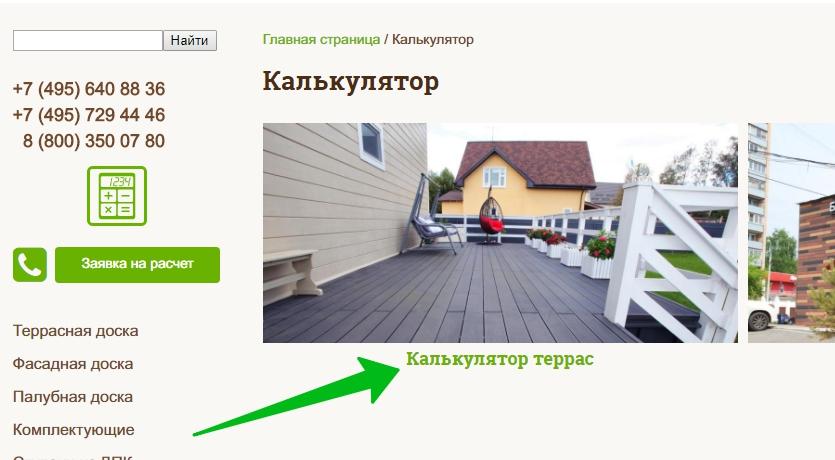Screen dimensions: 835x460
Task: Follow the Калькулятор террас link
Action: coord(500,359)
